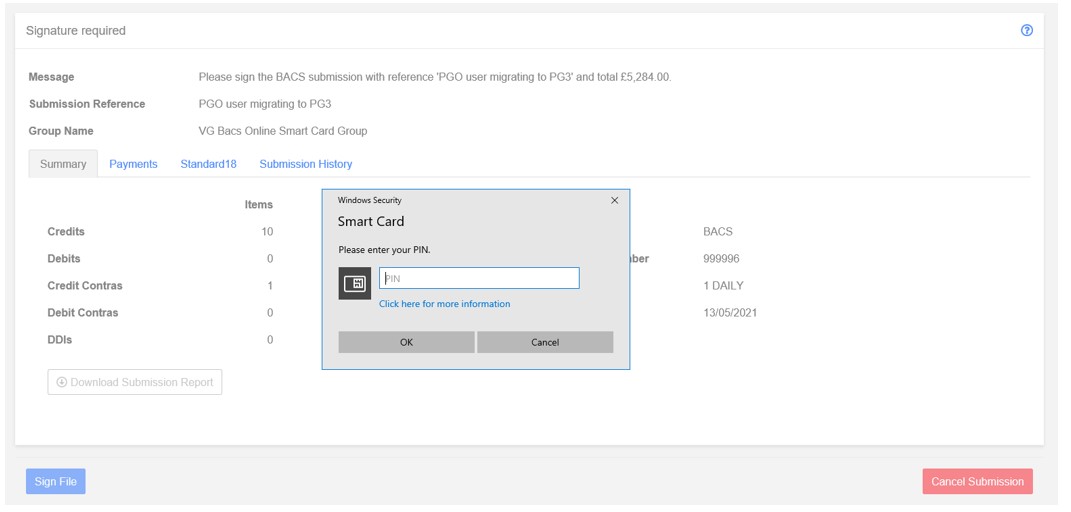Image resolution: width=1071 pixels, height=512 pixels.
Task: Select the Summary tab
Action: (x=63, y=164)
